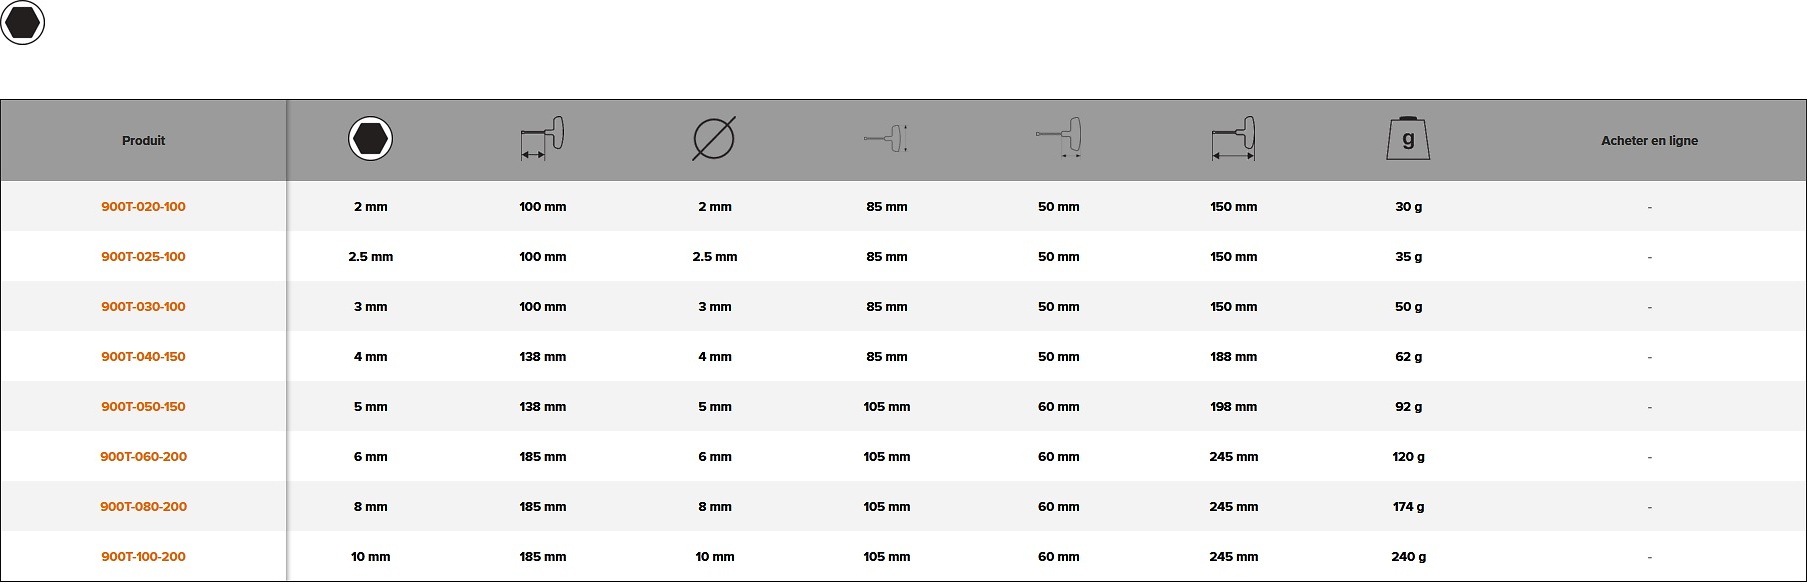1807x584 pixels.
Task: Open product 900T-100-200
Action: point(143,557)
